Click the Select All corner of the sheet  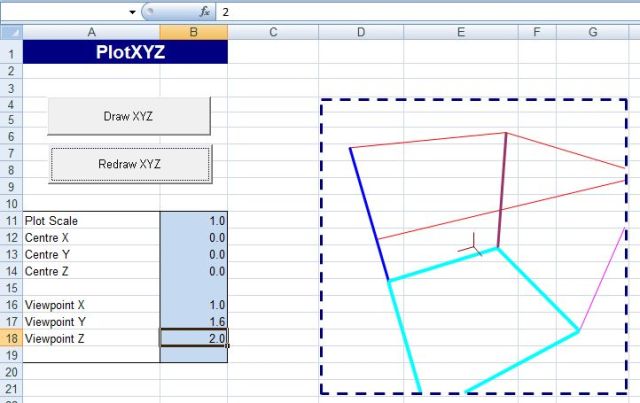[x=10, y=32]
